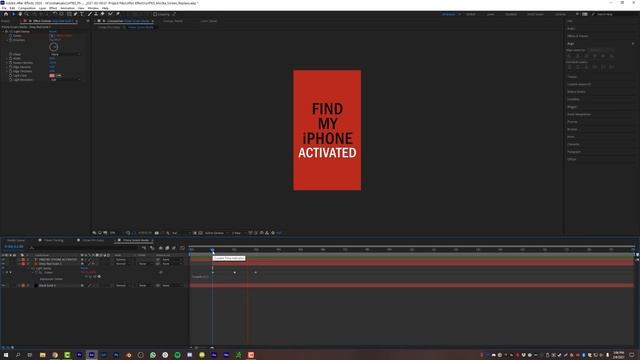This screenshot has height=360, width=640.
Task: Open the Effect menu
Action: (x=53, y=8)
